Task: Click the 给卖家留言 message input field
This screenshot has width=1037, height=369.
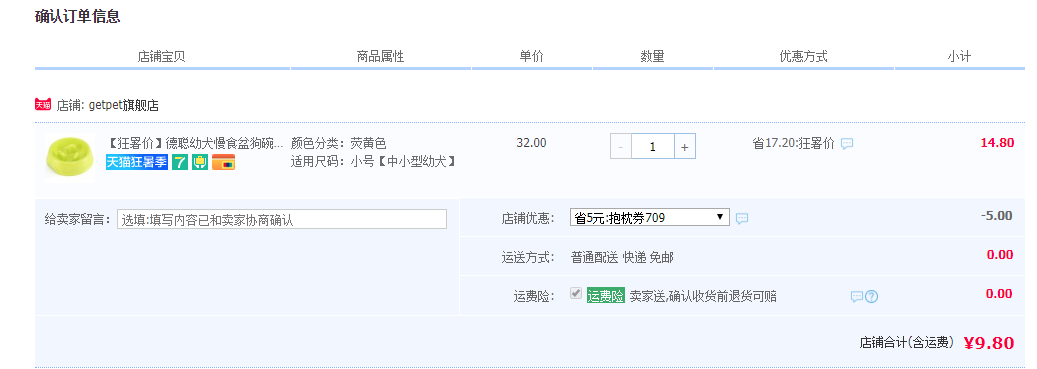Action: coord(282,220)
